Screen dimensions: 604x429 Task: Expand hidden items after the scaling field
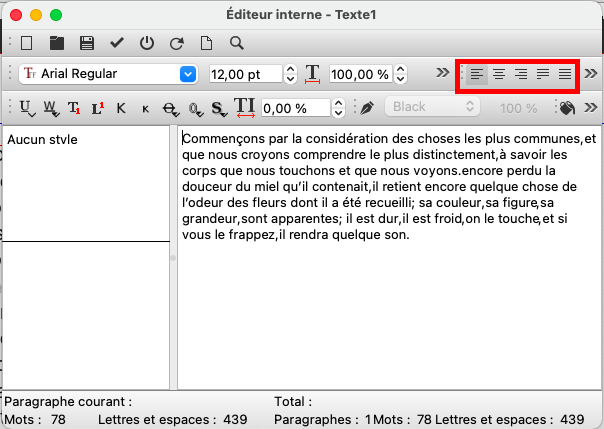pyautogui.click(x=443, y=72)
